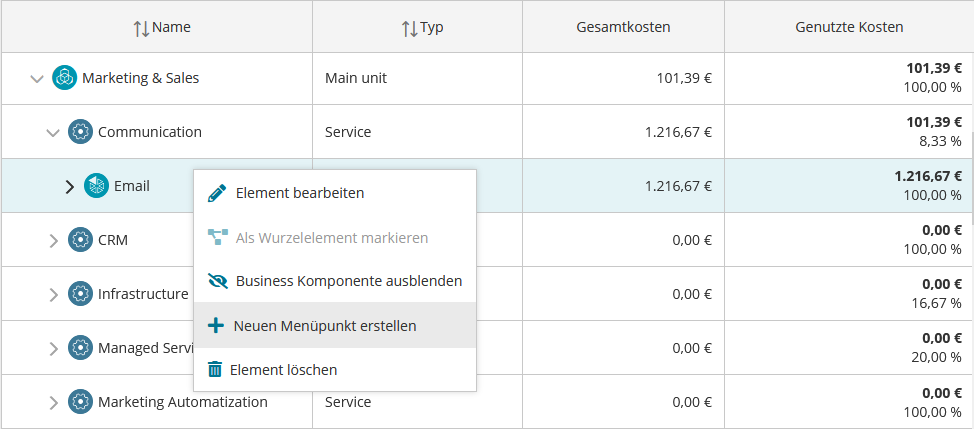Image resolution: width=974 pixels, height=429 pixels.
Task: Sort by Name using the sort arrows
Action: point(142,28)
